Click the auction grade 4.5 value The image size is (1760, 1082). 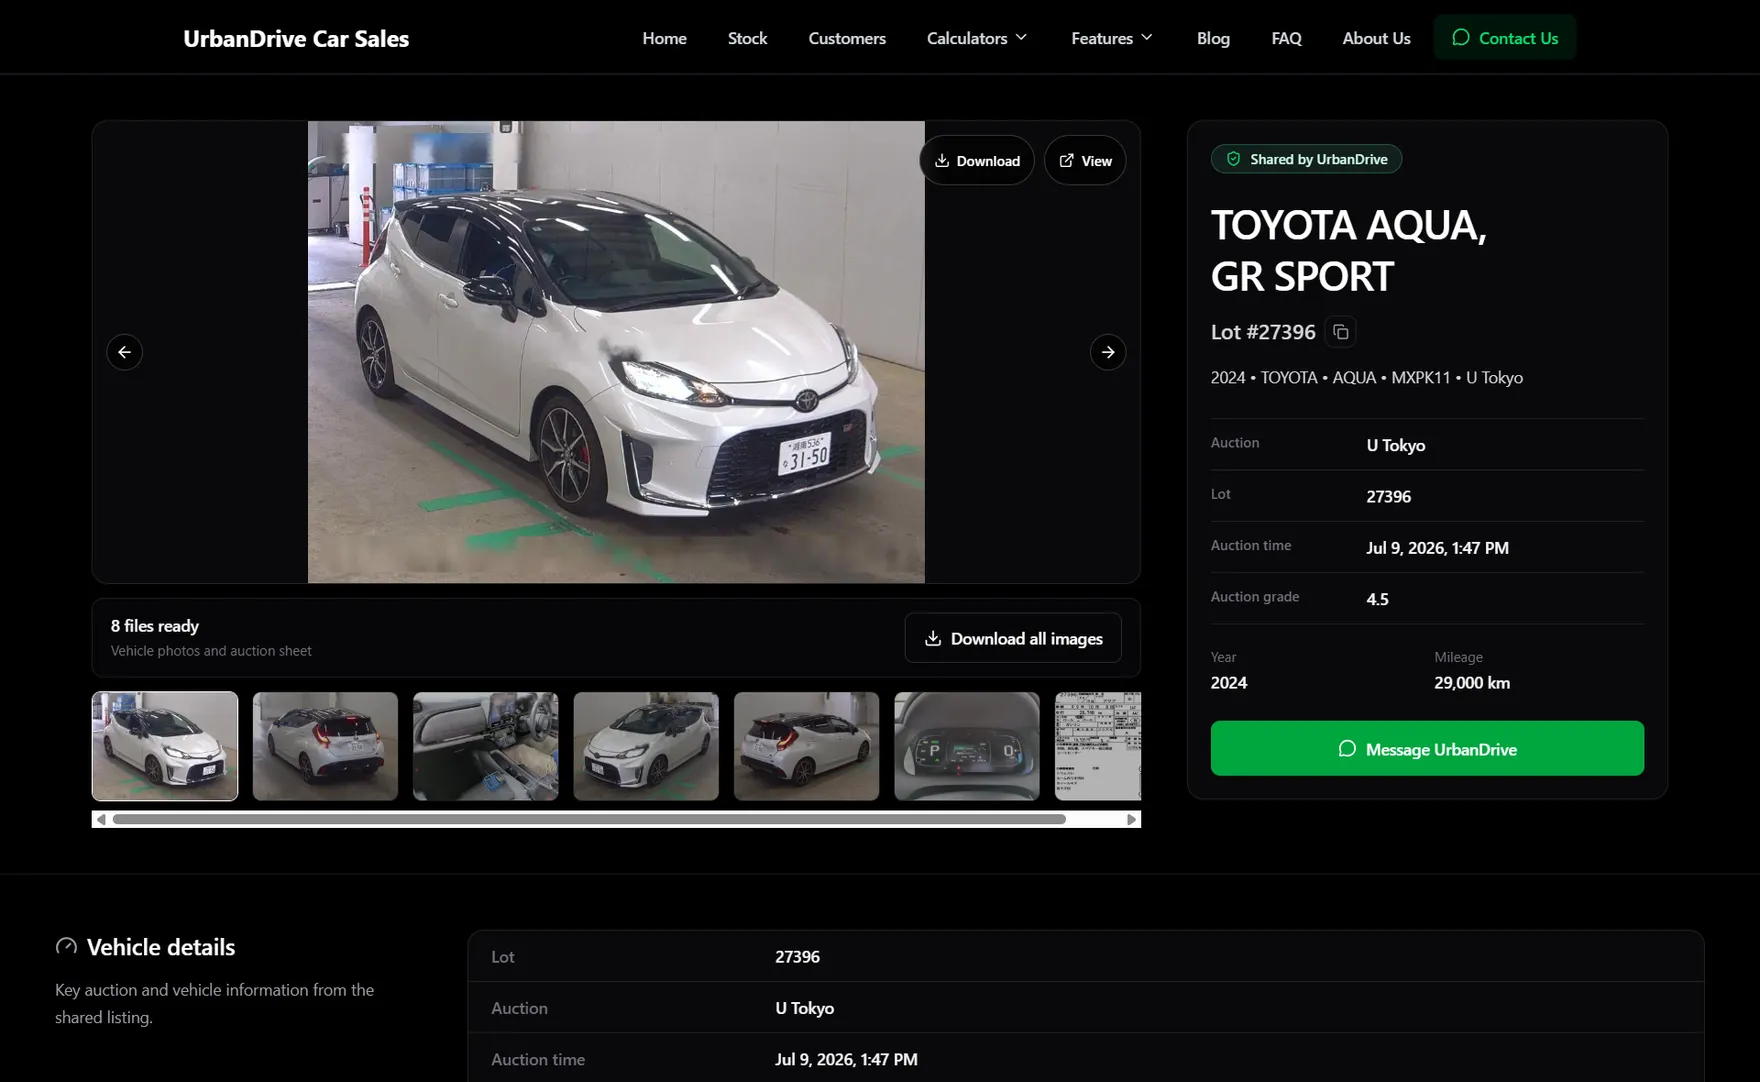coord(1377,599)
